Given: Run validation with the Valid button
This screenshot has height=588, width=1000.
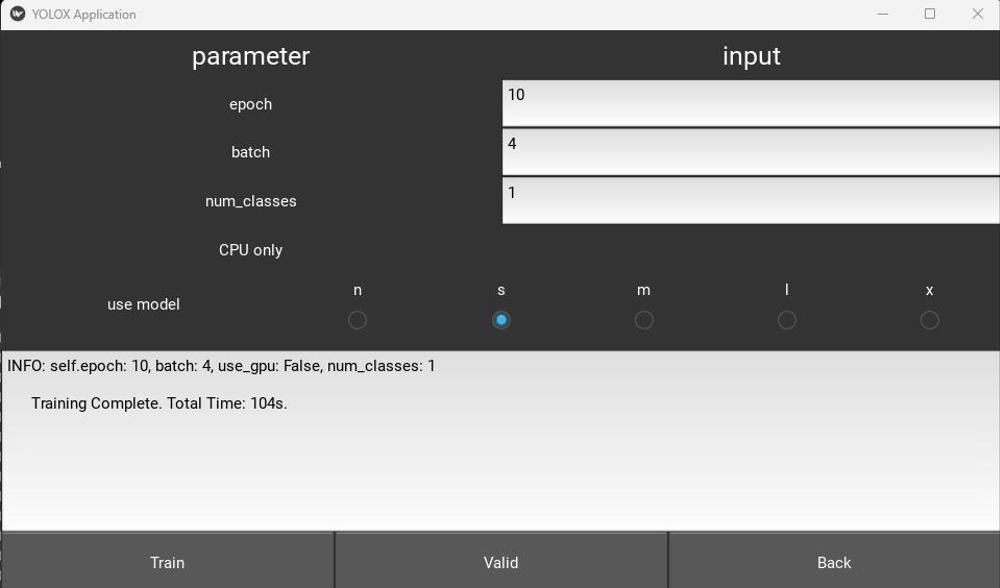Looking at the screenshot, I should pyautogui.click(x=501, y=561).
